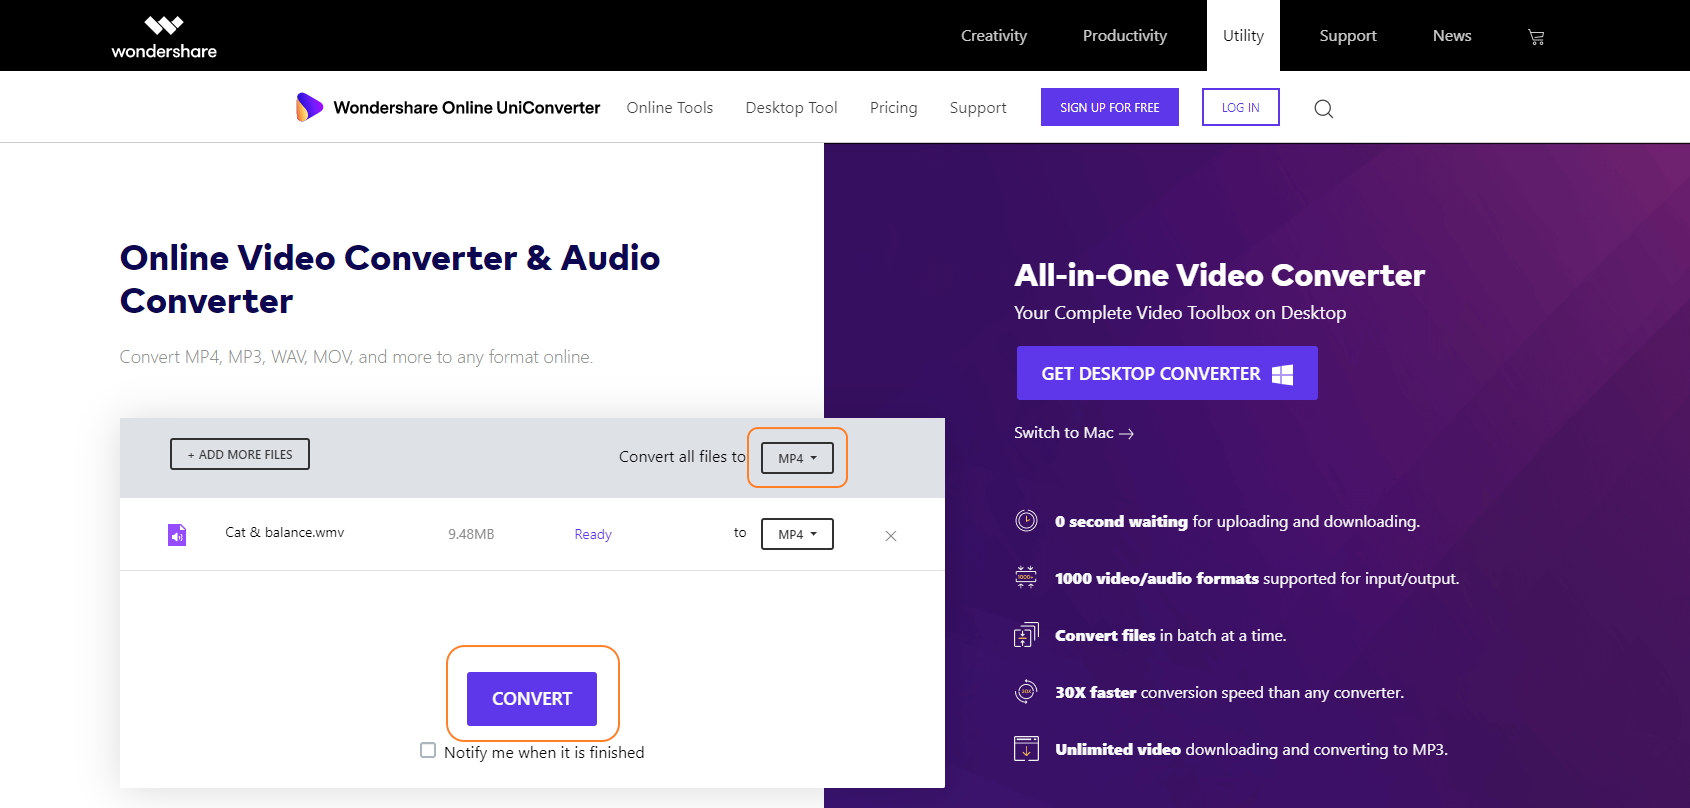Image resolution: width=1690 pixels, height=808 pixels.
Task: Open the Desktop Tool menu item
Action: click(791, 107)
